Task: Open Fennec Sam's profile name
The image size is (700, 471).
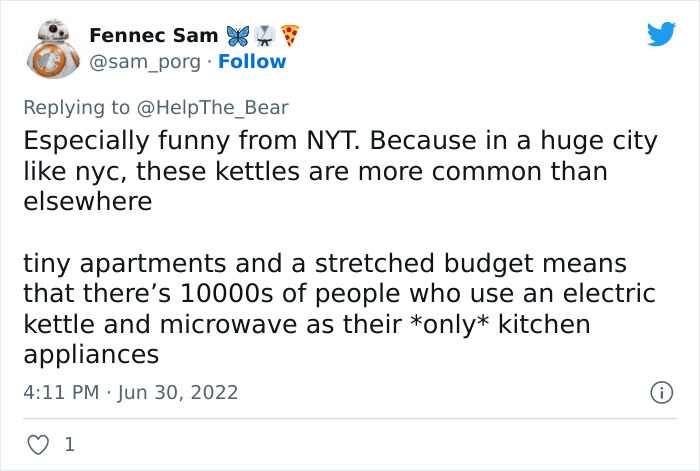Action: 152,36
